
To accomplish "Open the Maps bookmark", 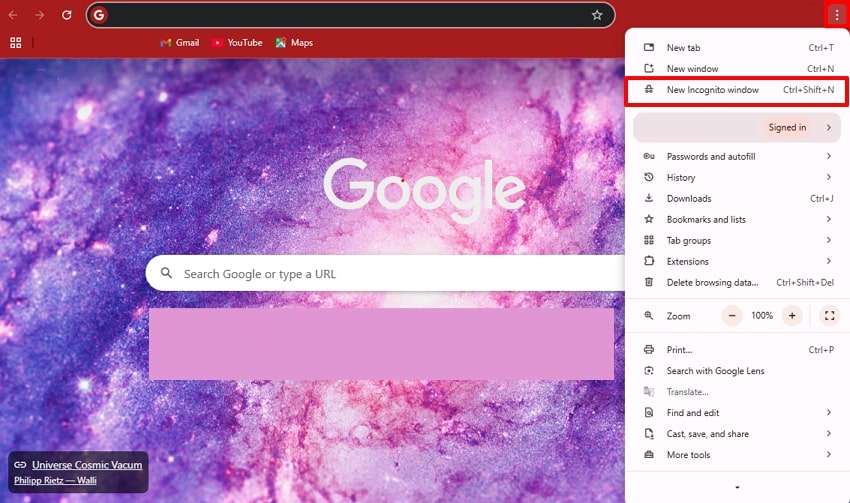I will (294, 43).
